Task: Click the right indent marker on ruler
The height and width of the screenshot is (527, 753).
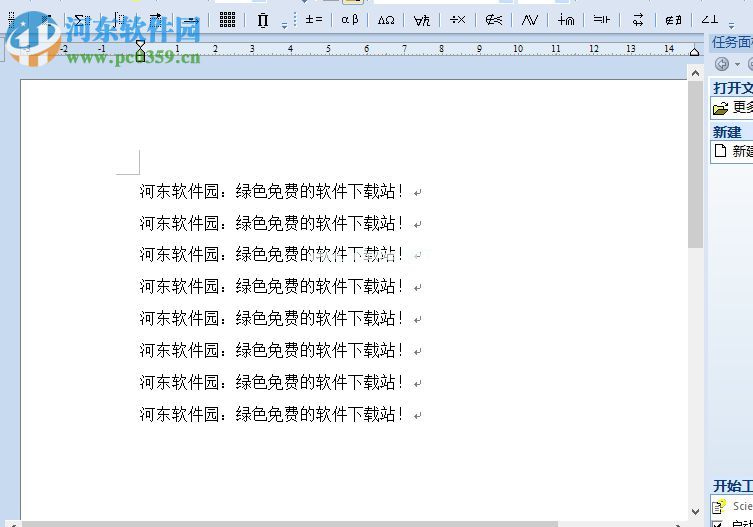Action: pyautogui.click(x=694, y=51)
